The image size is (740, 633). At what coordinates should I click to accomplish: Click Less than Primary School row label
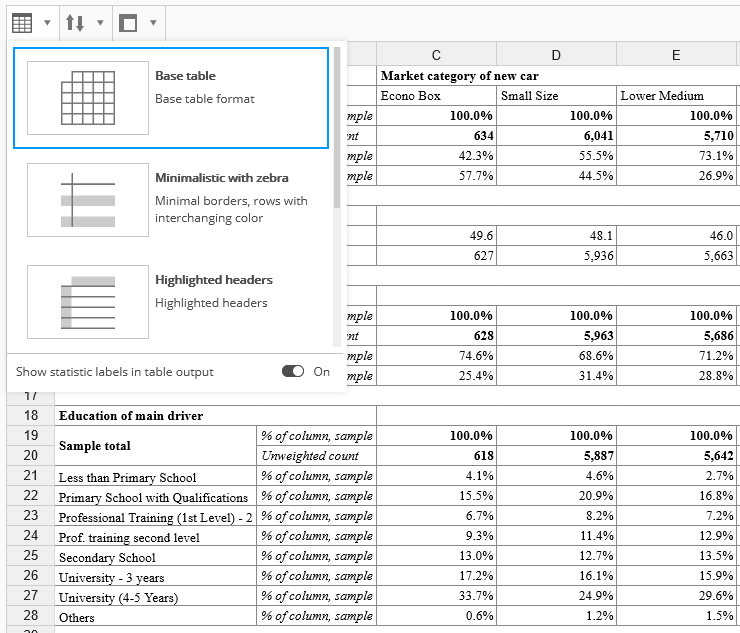point(156,477)
